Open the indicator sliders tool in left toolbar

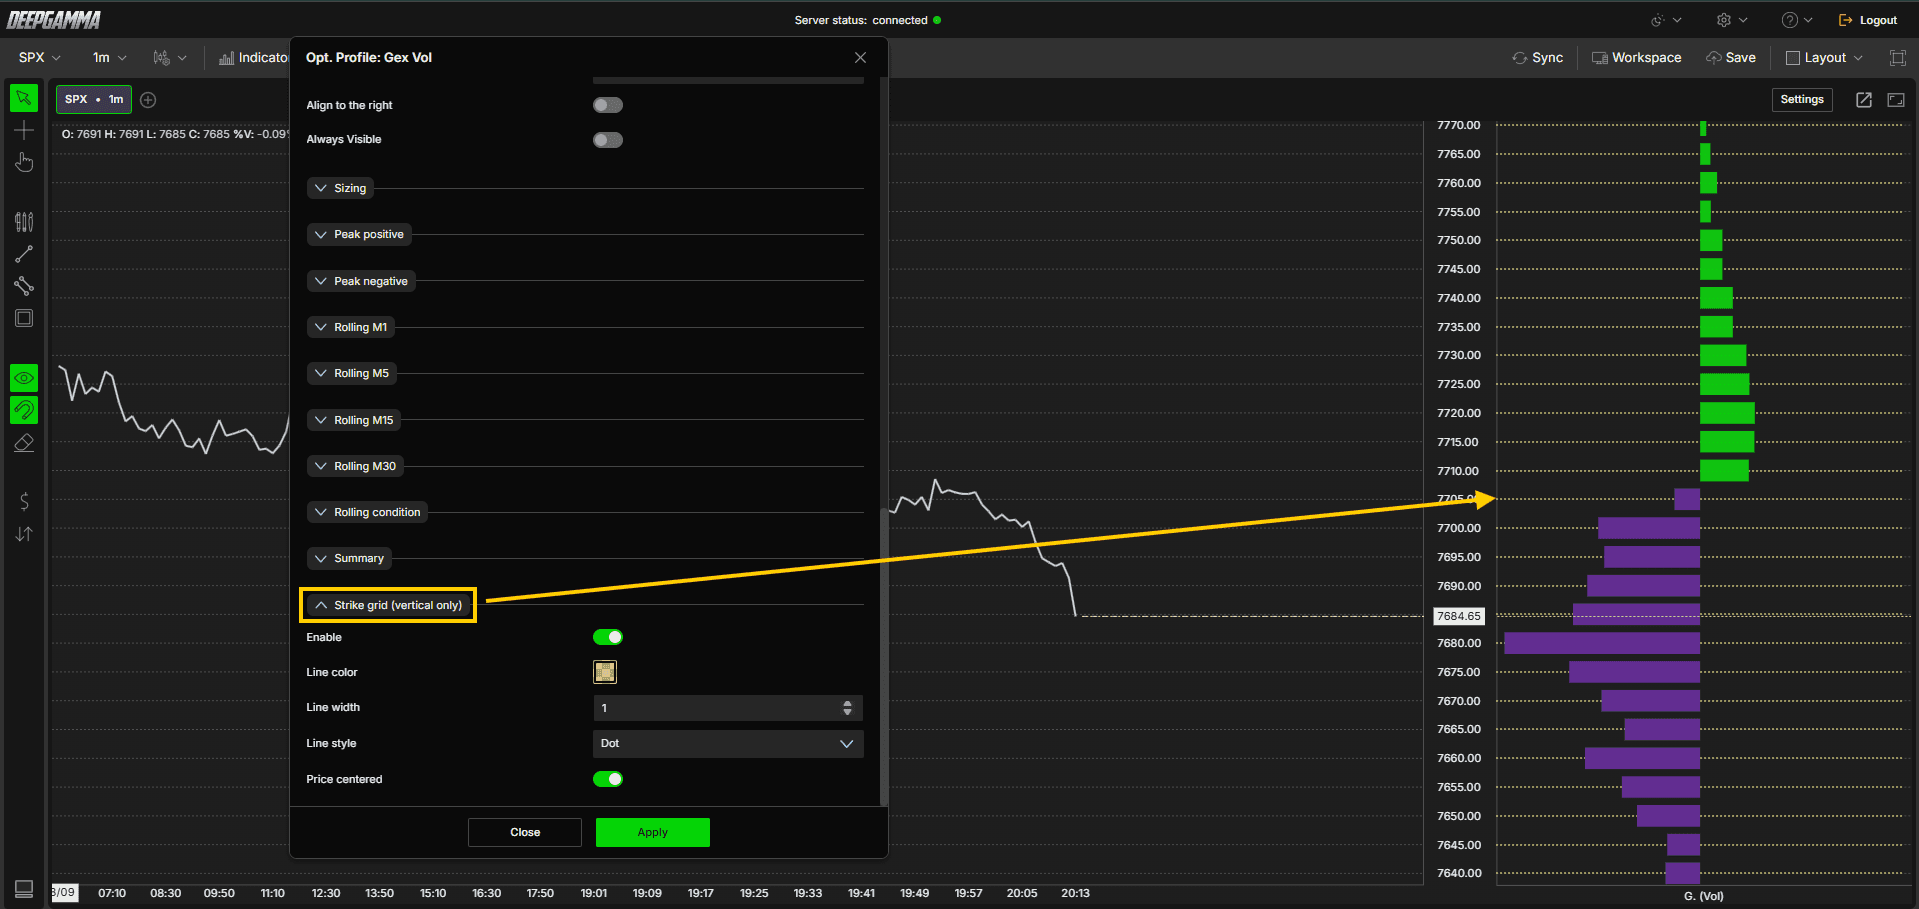tap(24, 222)
